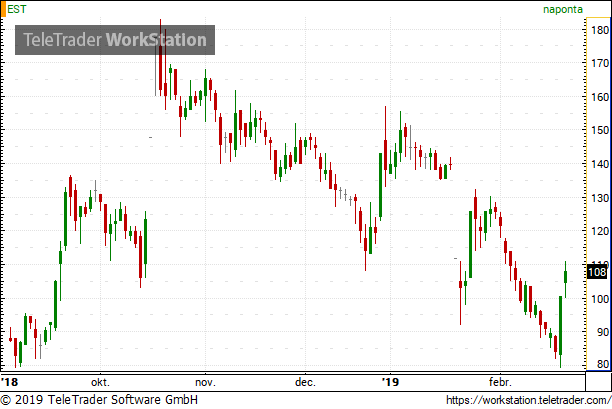This screenshot has width=612, height=409.
Task: Click the 'naponta' interval label
Action: point(563,9)
